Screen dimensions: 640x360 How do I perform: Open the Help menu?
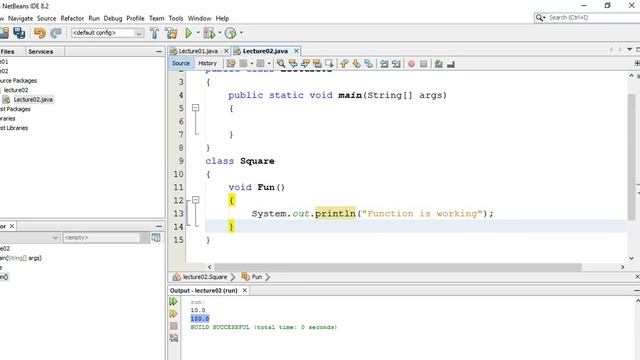point(222,18)
